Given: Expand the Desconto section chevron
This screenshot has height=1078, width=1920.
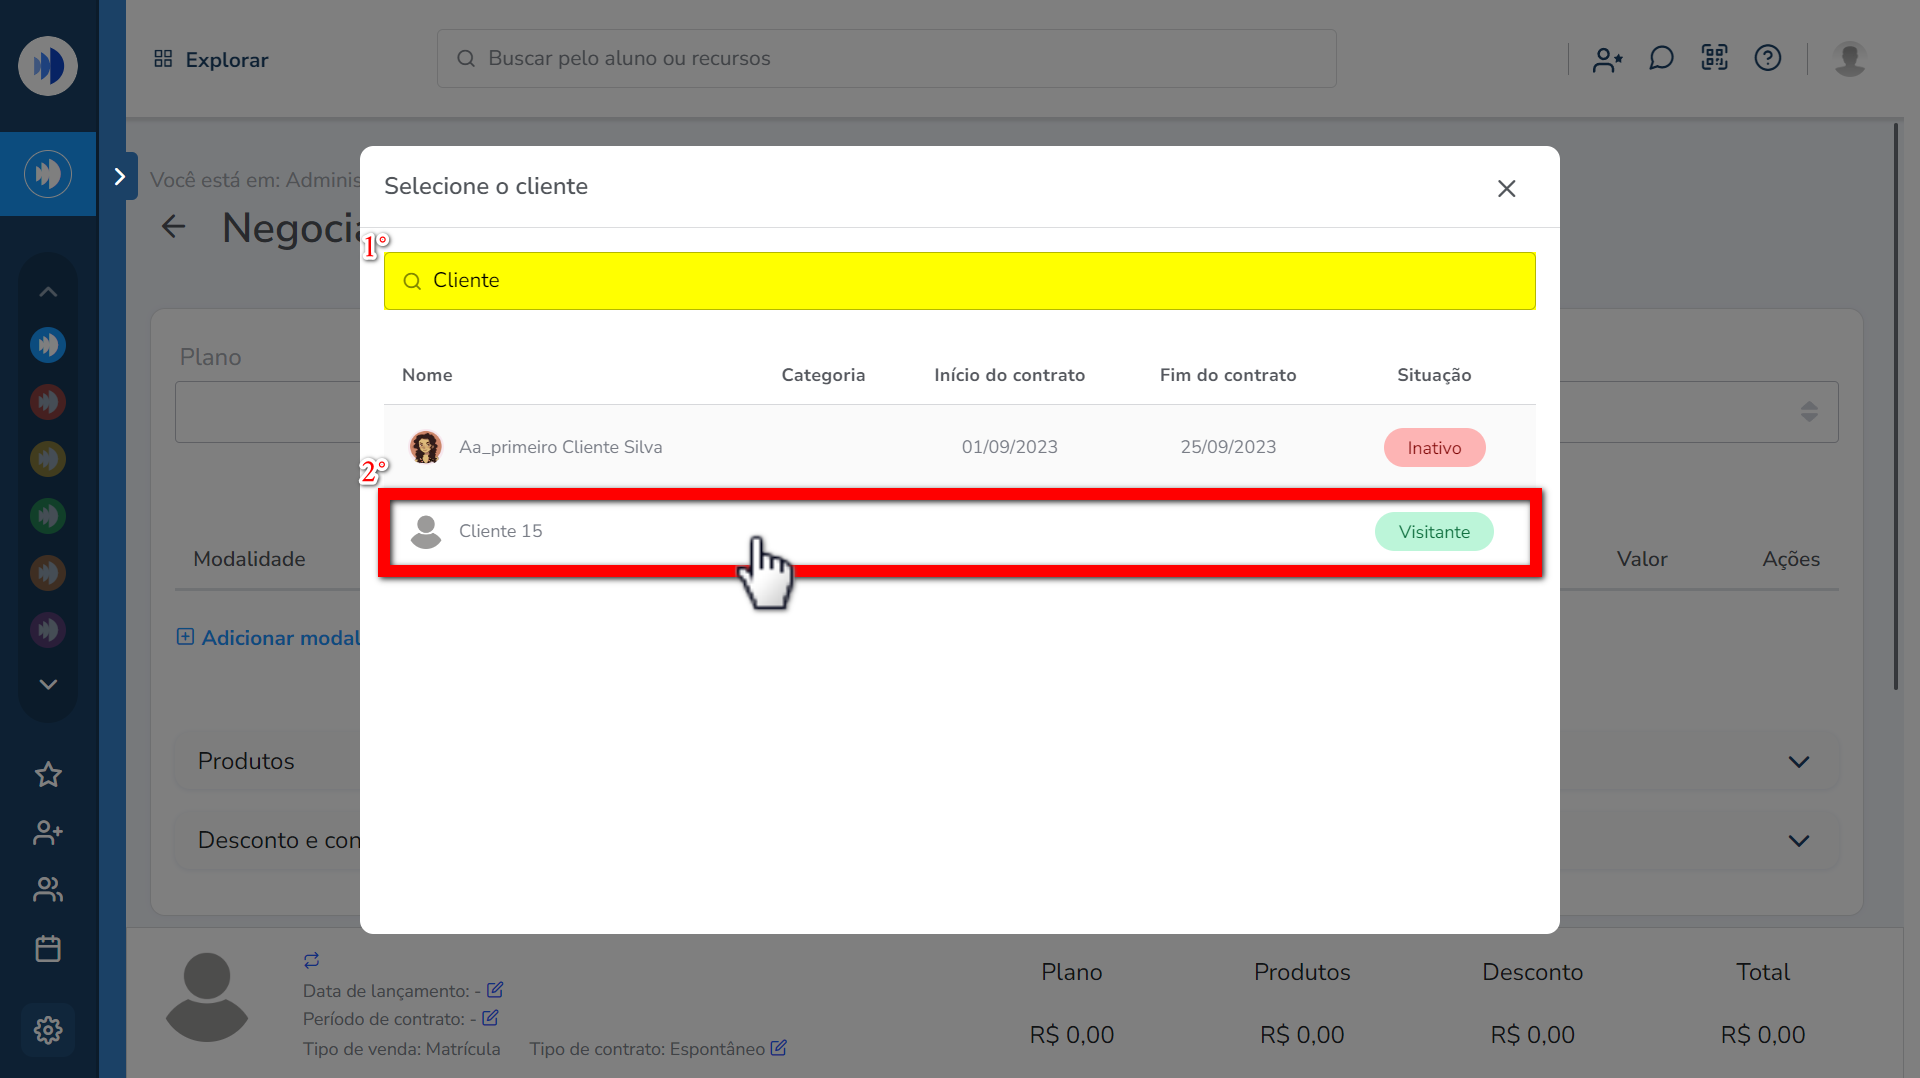Looking at the screenshot, I should (1798, 841).
